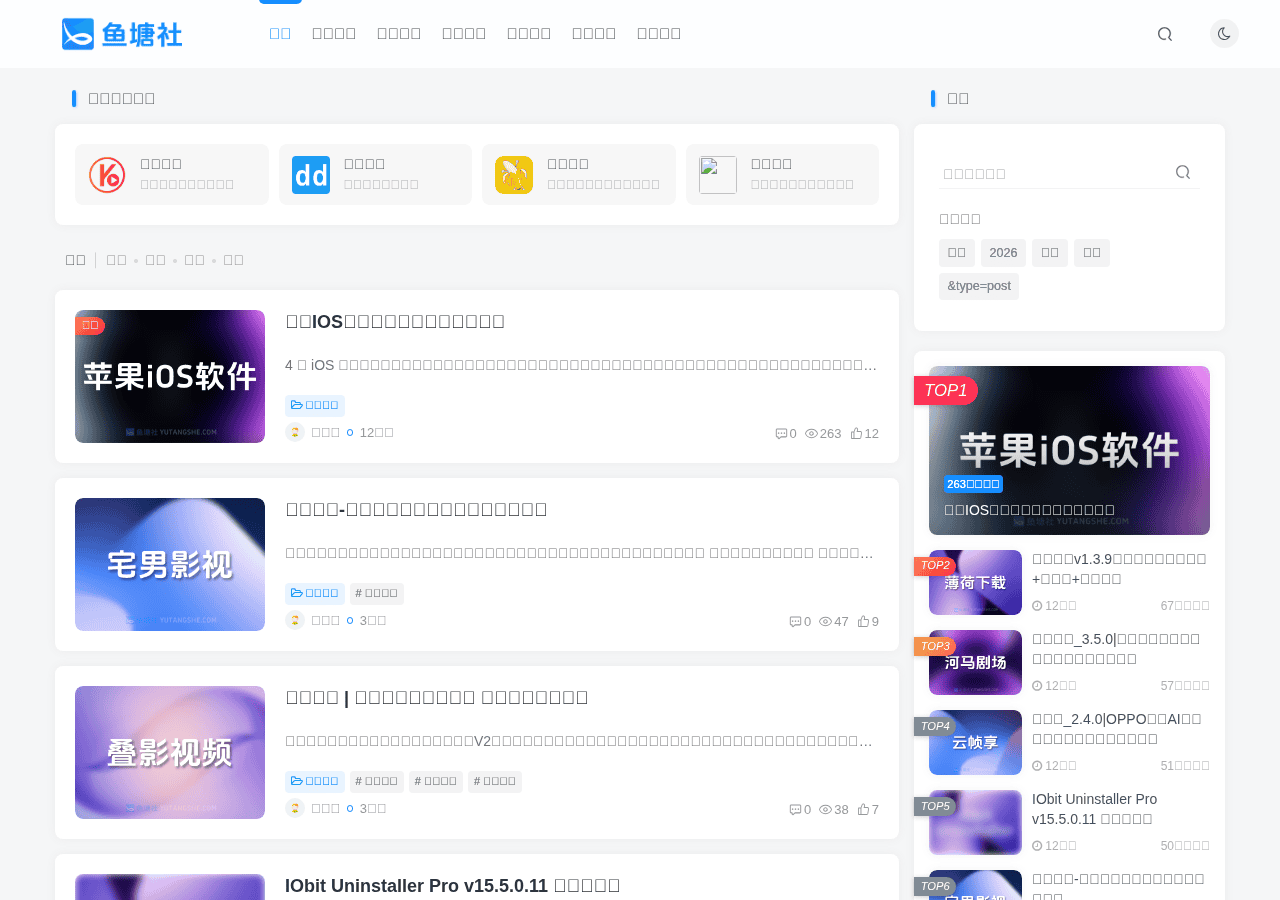Image resolution: width=1280 pixels, height=900 pixels.
Task: Click the 263 views badge on TOP1
Action: (x=973, y=484)
